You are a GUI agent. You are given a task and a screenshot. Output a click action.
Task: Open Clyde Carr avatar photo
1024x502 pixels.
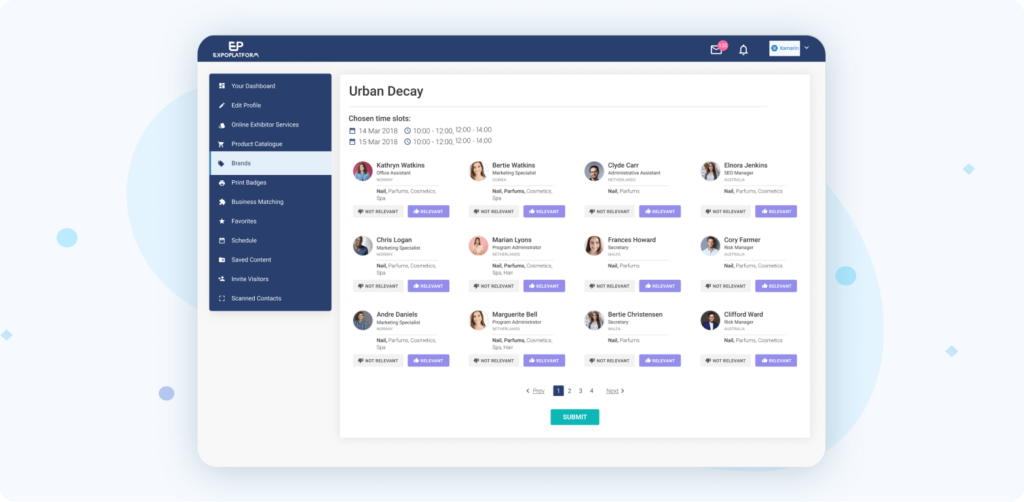point(594,171)
